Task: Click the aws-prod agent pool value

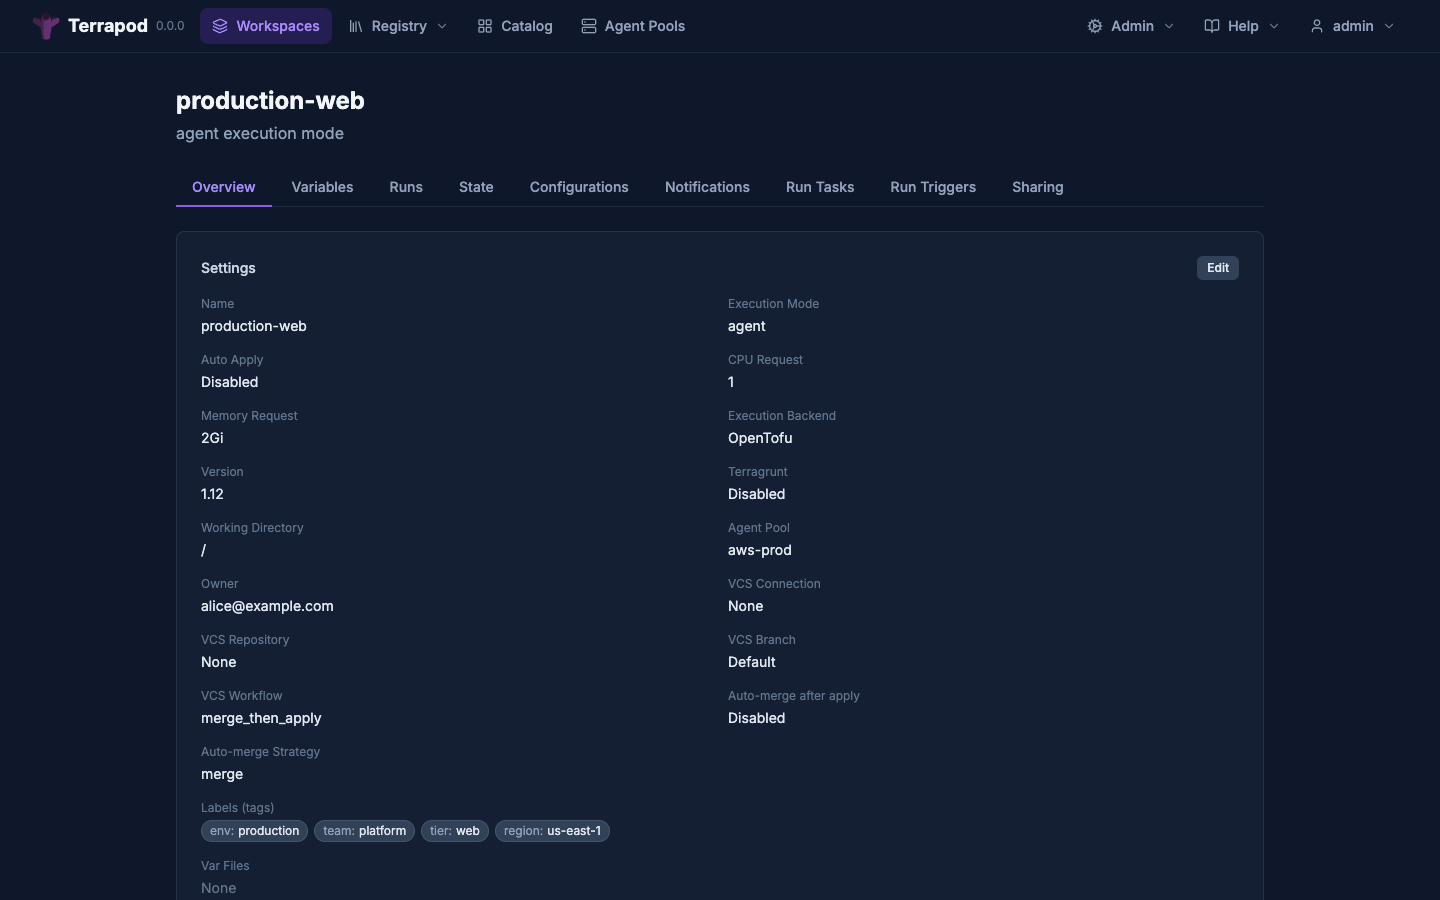Action: [x=760, y=550]
